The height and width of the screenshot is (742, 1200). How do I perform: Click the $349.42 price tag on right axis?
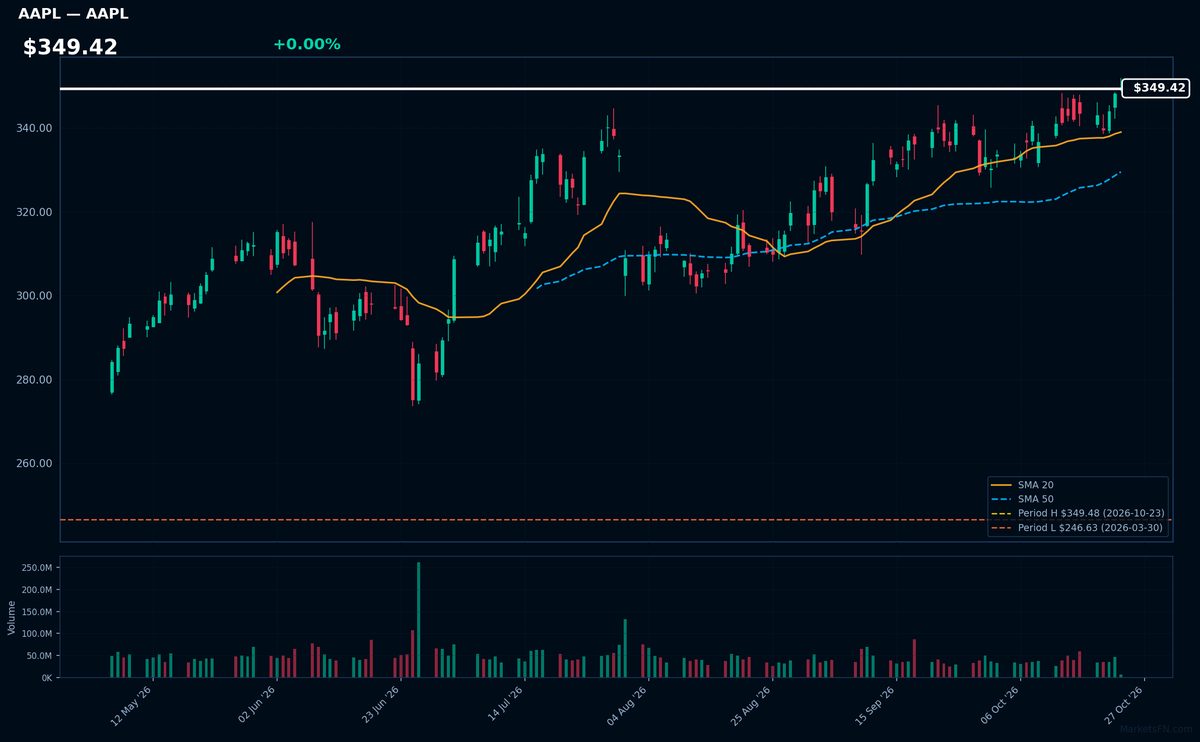coord(1157,88)
